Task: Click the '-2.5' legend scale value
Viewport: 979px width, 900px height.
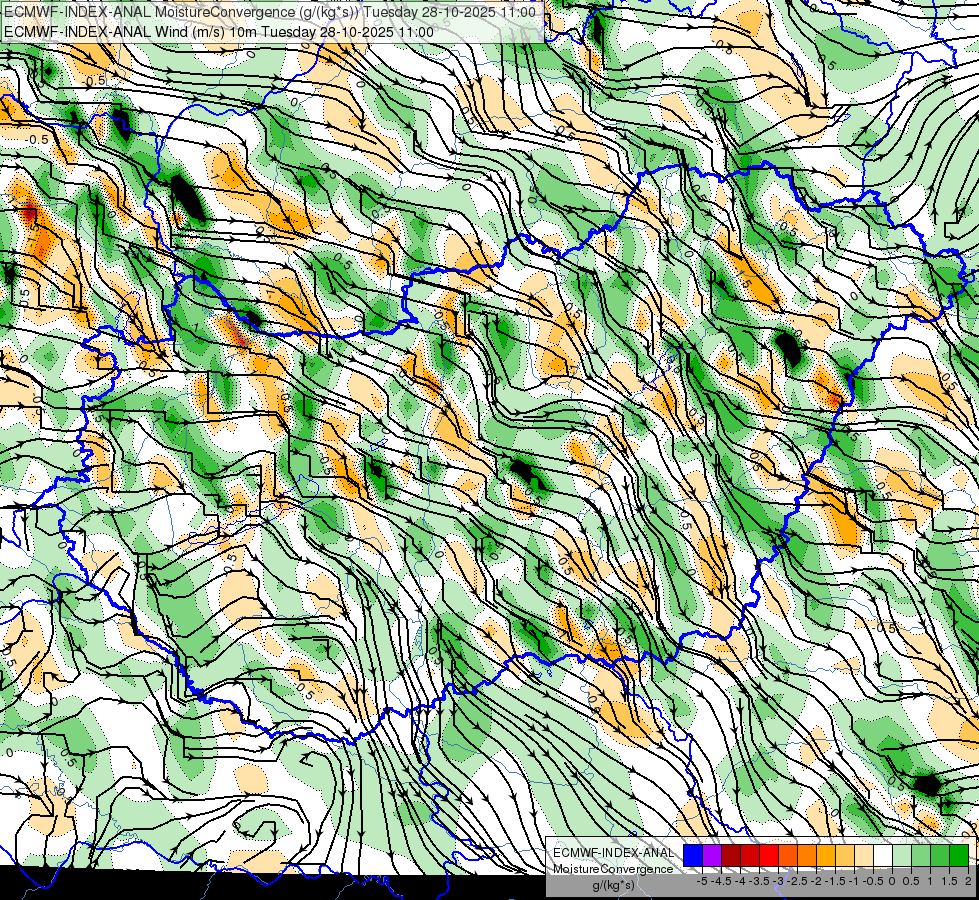Action: click(798, 881)
